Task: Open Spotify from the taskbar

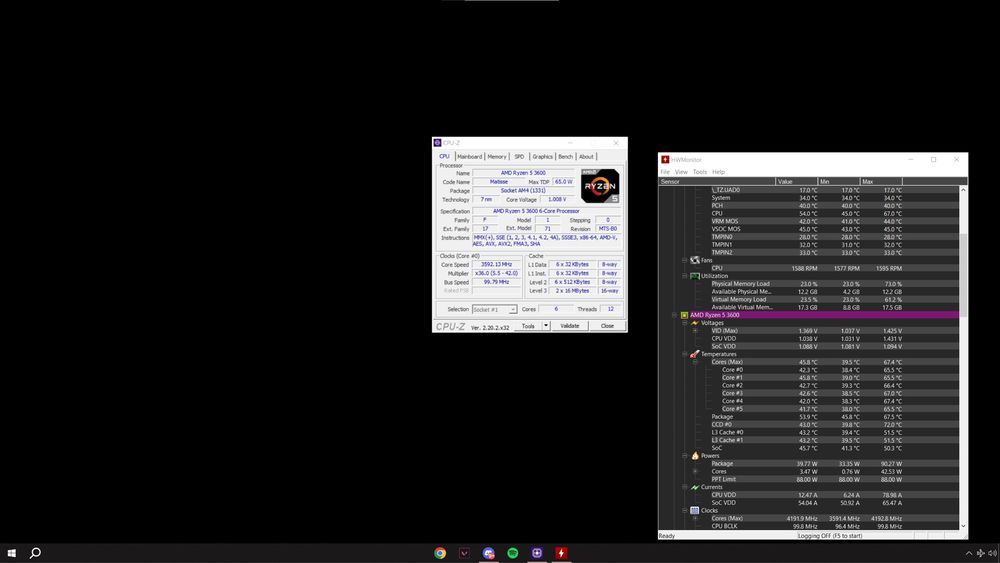Action: [513, 553]
